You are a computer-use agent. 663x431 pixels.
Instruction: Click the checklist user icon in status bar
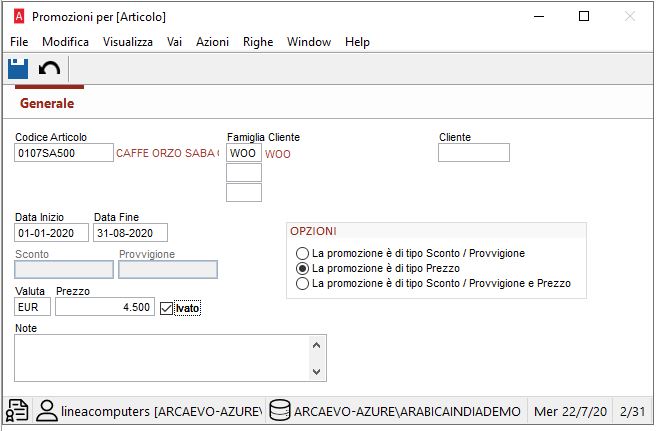click(17, 411)
